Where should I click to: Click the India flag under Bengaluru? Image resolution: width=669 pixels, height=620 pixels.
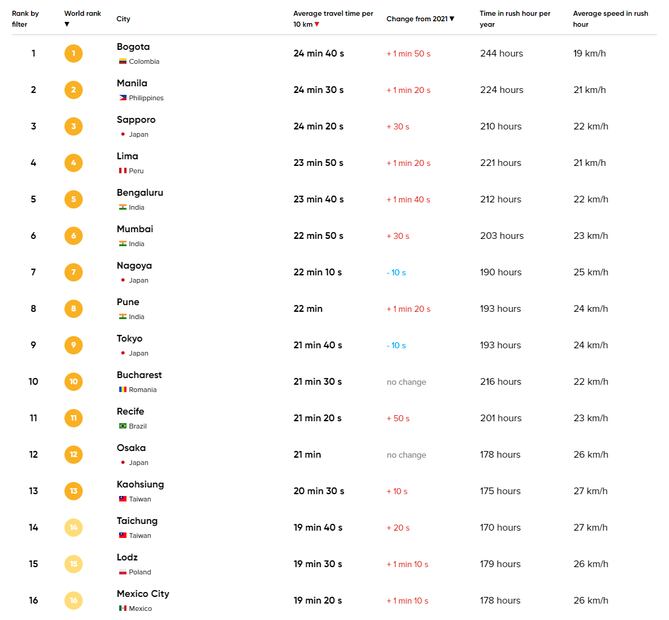[x=122, y=207]
